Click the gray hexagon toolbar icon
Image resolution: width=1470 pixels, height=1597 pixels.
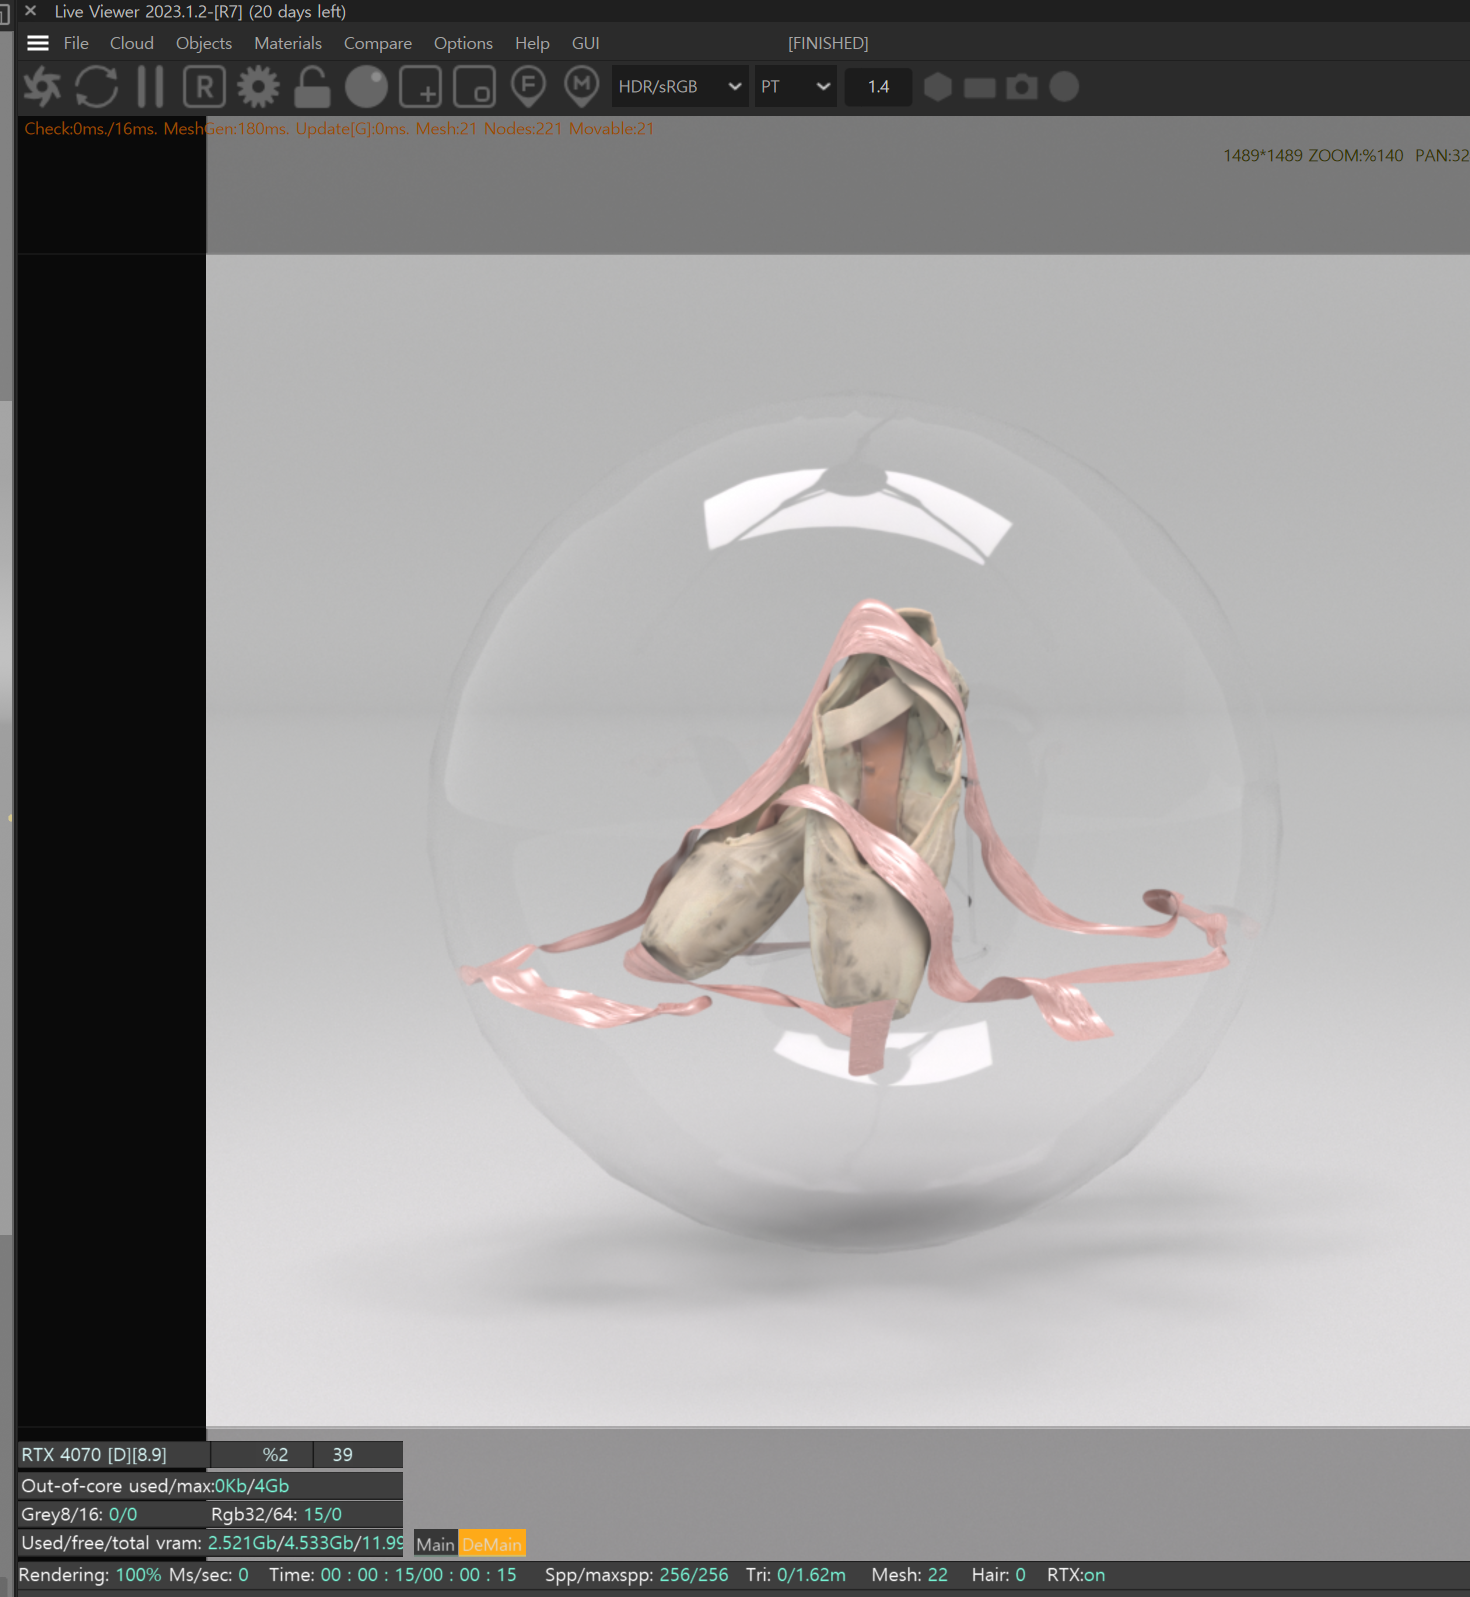(937, 87)
